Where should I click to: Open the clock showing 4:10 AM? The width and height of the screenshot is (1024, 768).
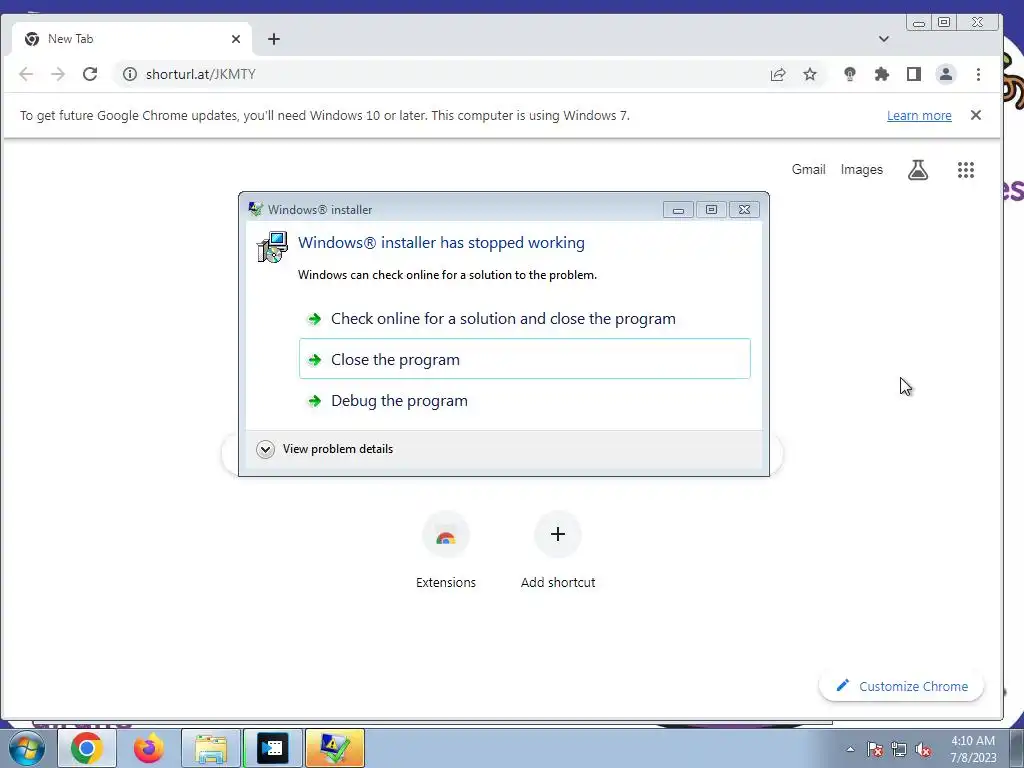pos(973,749)
